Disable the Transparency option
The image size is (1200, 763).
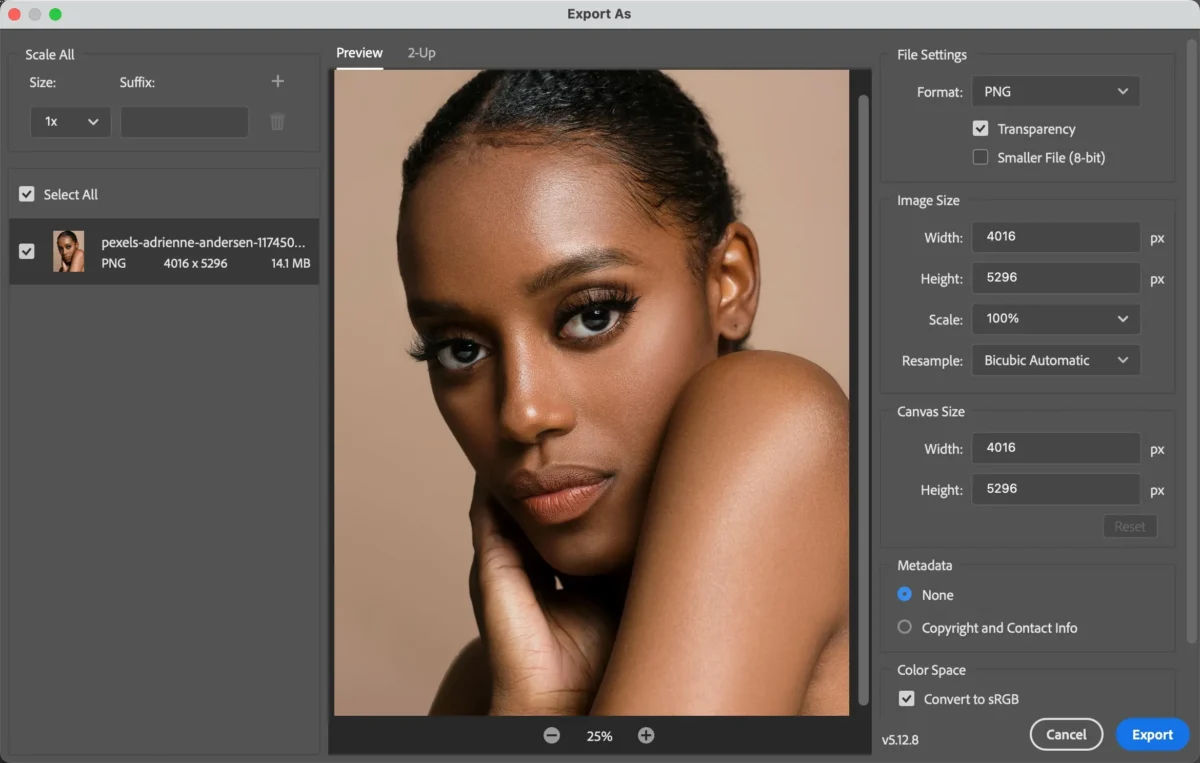(x=981, y=128)
